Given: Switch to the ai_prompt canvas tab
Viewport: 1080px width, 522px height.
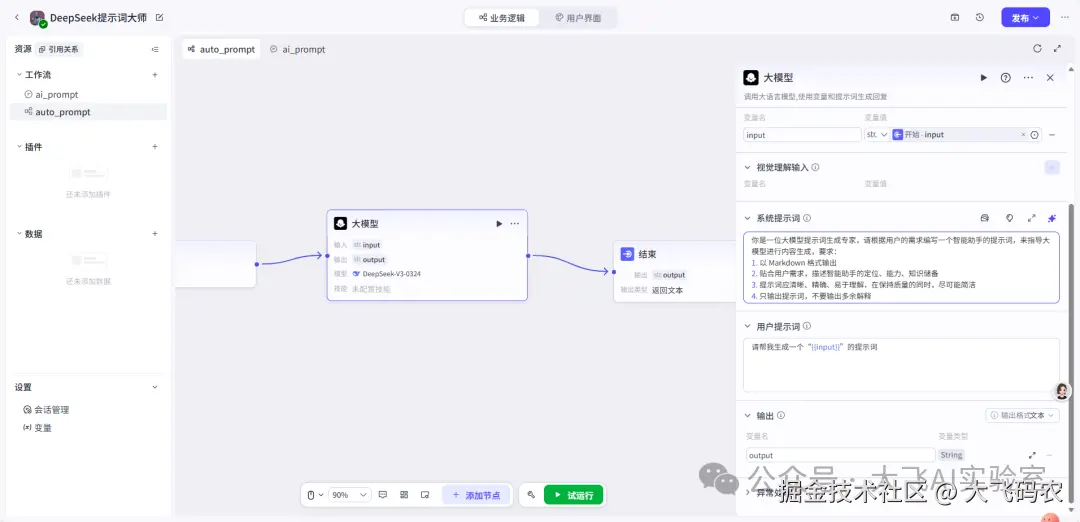Looking at the screenshot, I should click(298, 50).
